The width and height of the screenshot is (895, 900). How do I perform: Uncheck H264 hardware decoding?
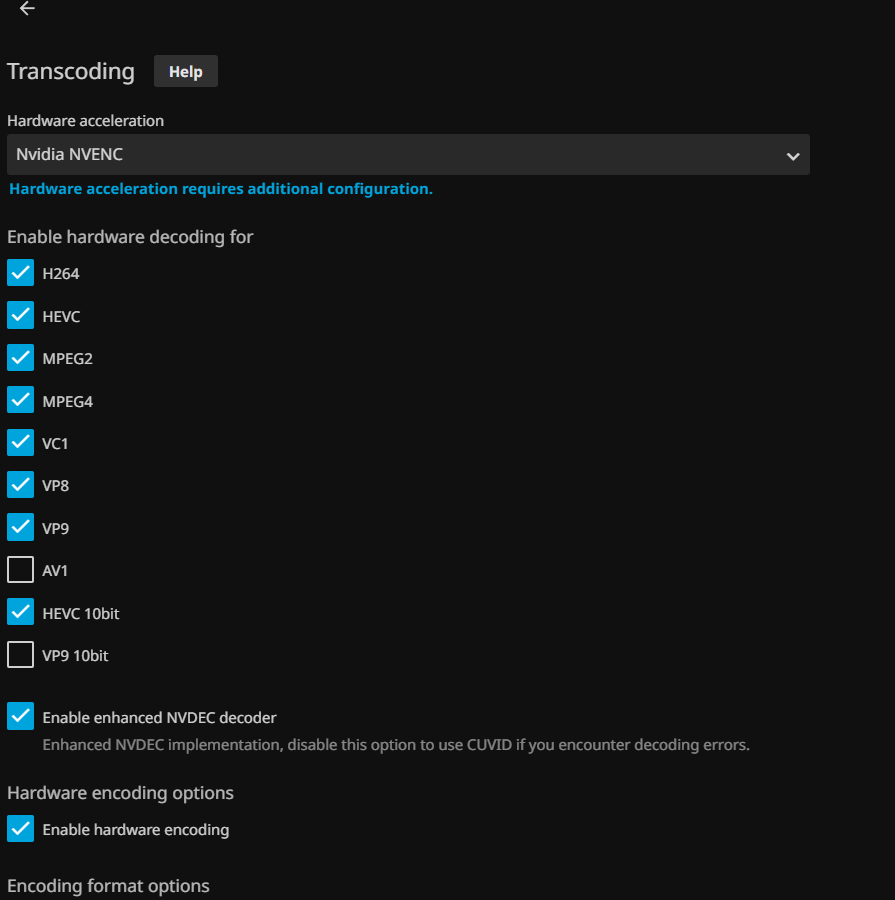coord(21,273)
